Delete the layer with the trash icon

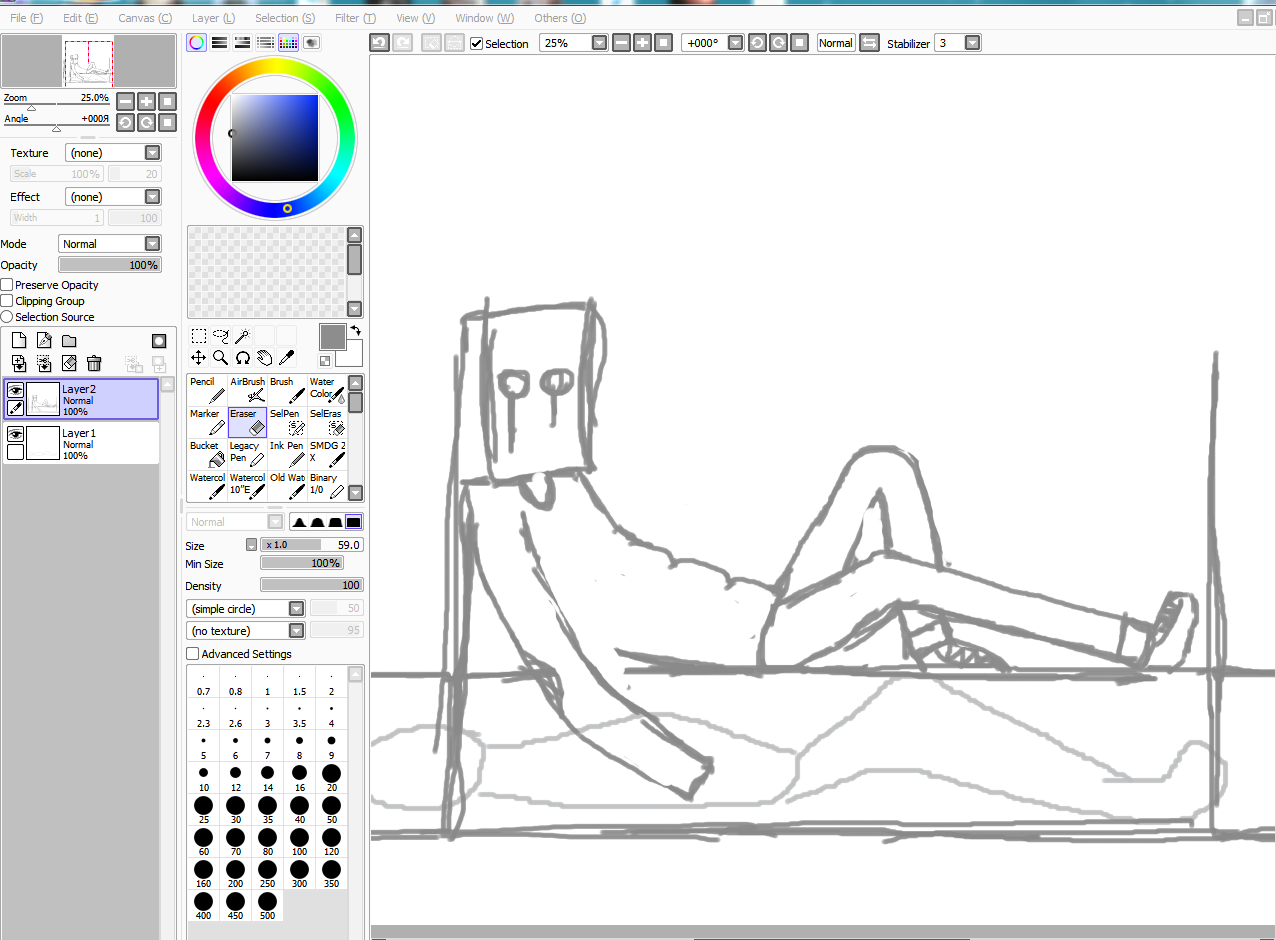pos(94,363)
